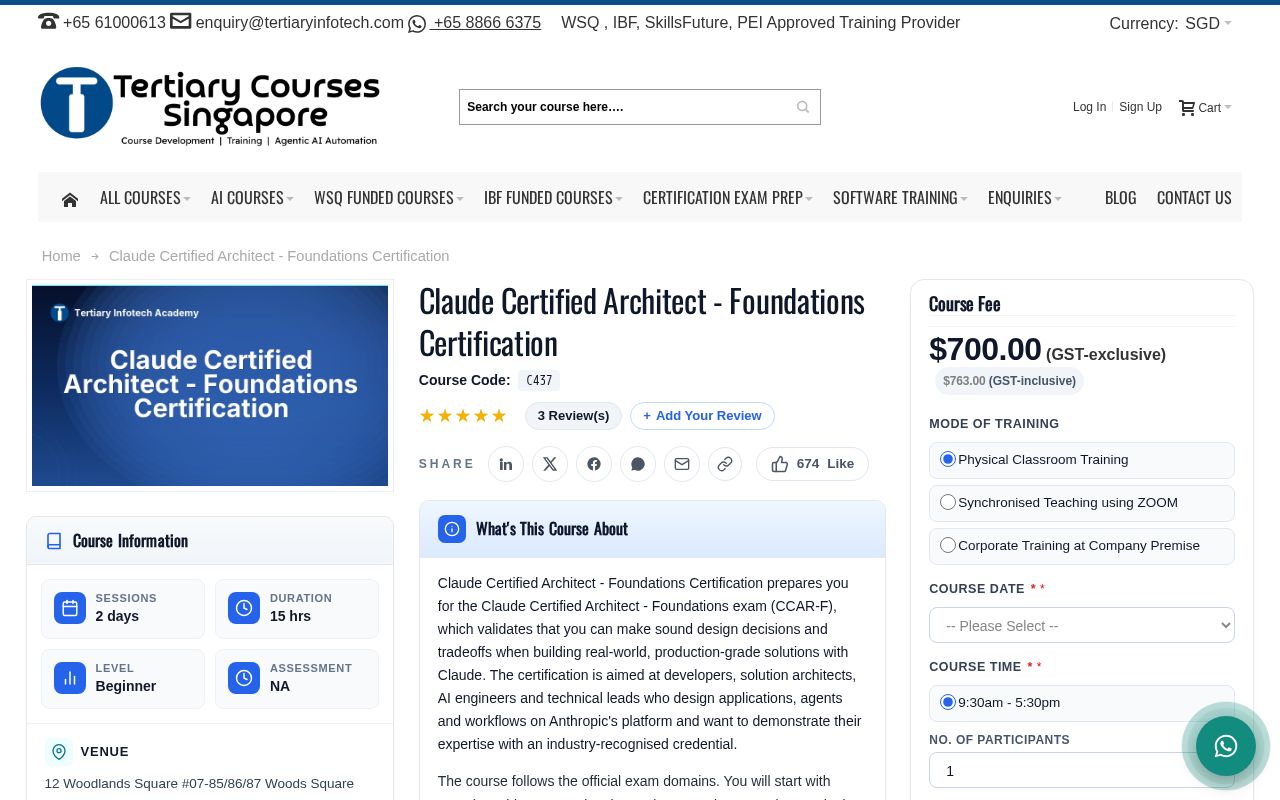Click the Duration clock icon

tap(244, 608)
